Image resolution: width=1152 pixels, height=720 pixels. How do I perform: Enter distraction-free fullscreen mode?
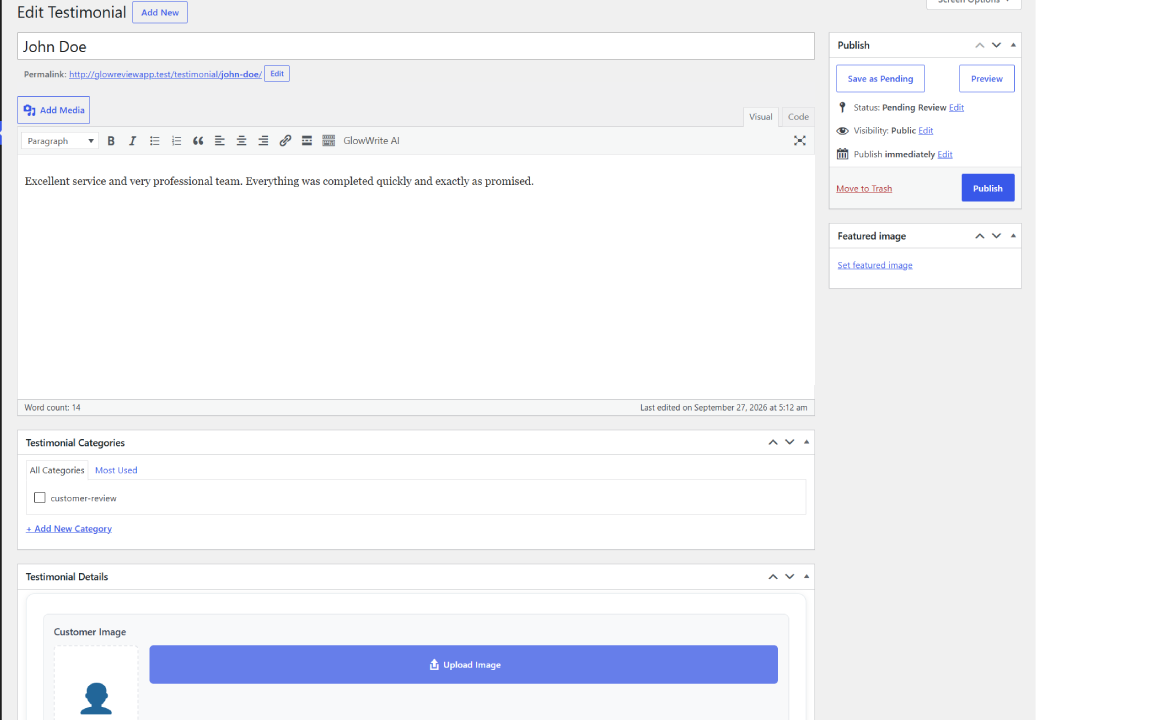tap(799, 141)
